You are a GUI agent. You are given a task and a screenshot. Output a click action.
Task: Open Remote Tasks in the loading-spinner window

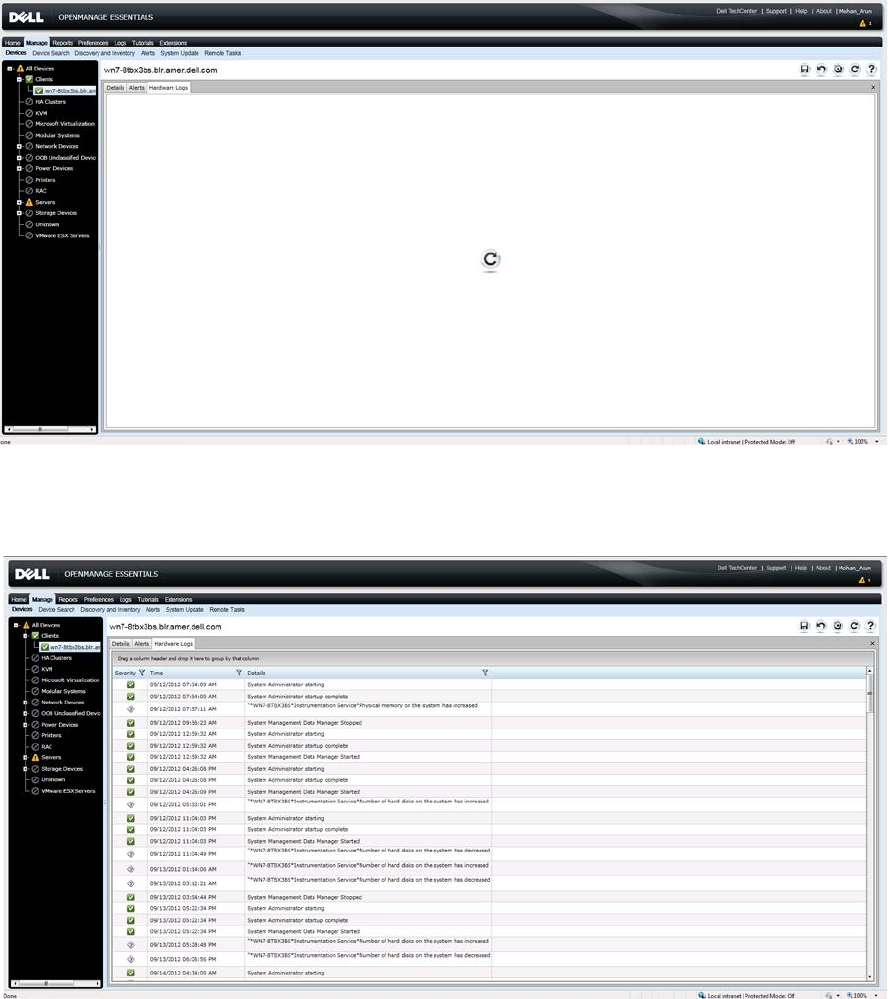tap(222, 54)
